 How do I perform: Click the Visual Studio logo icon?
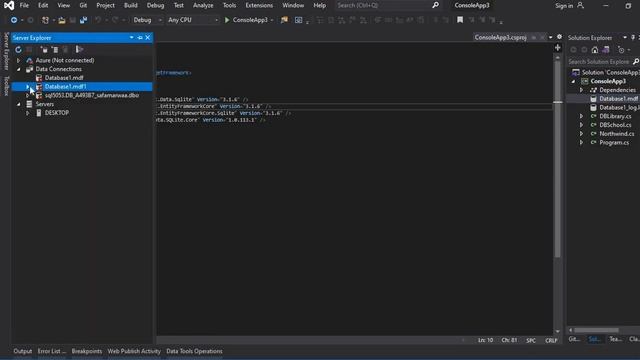pos(9,5)
